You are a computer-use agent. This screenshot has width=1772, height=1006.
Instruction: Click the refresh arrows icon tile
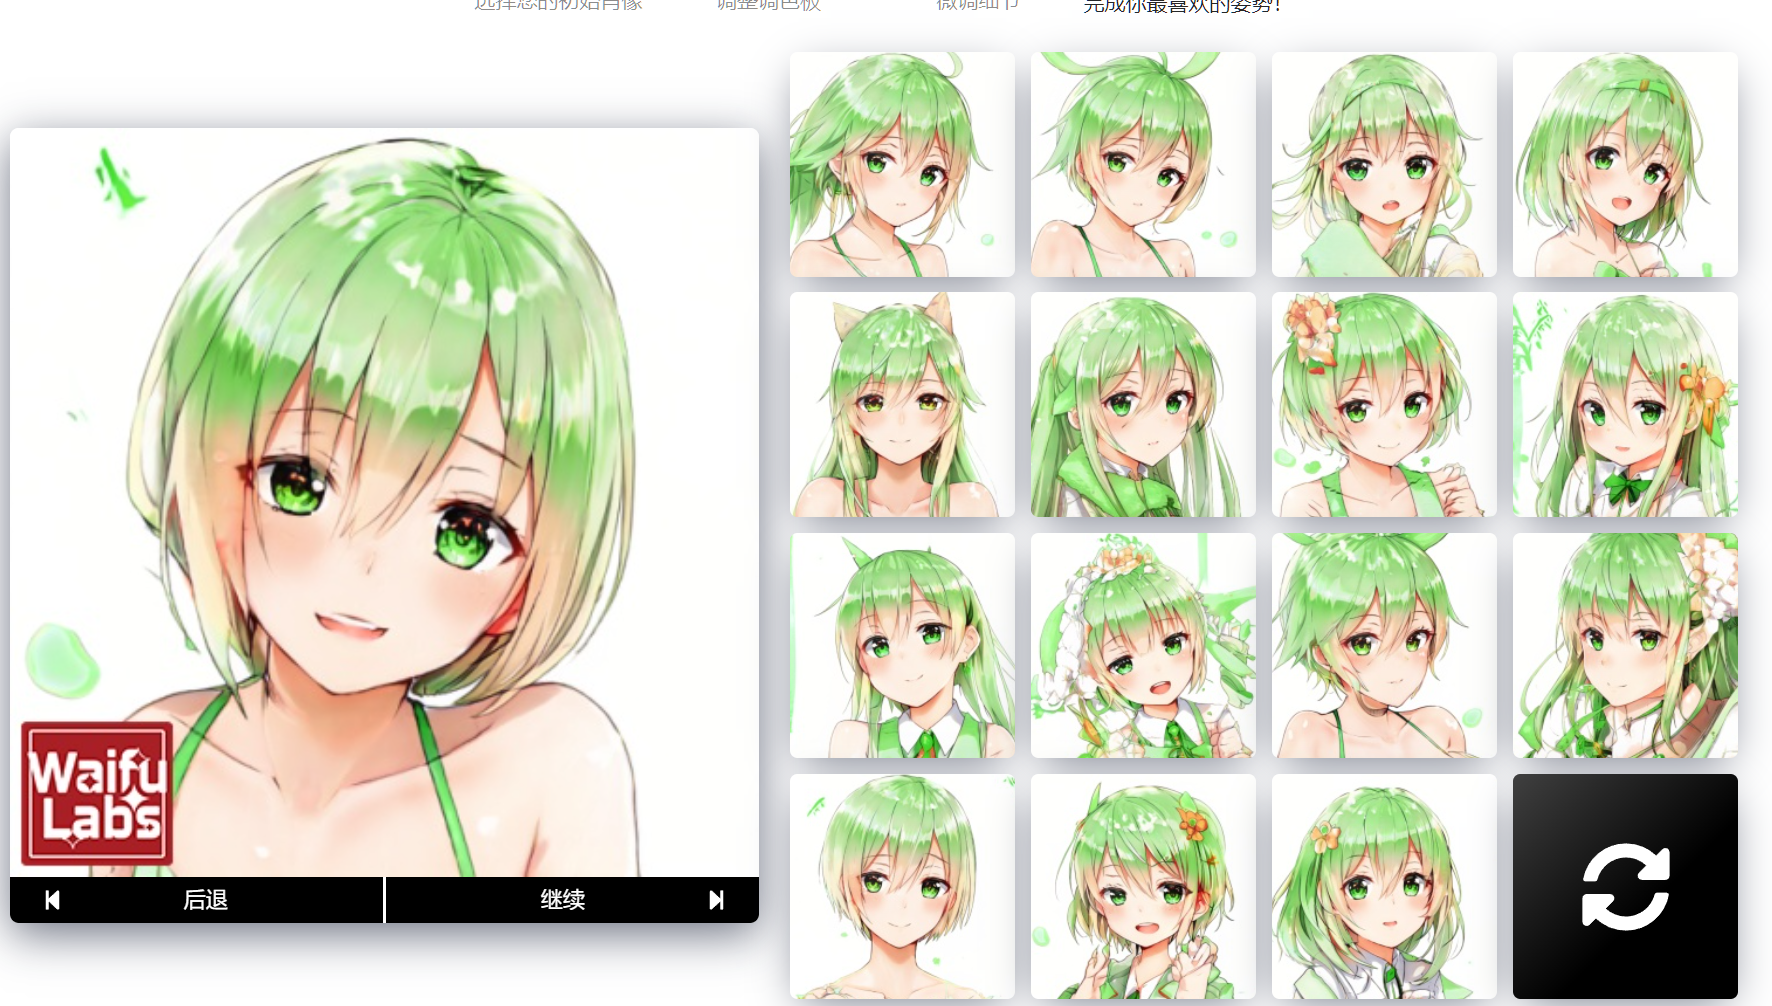point(1625,886)
